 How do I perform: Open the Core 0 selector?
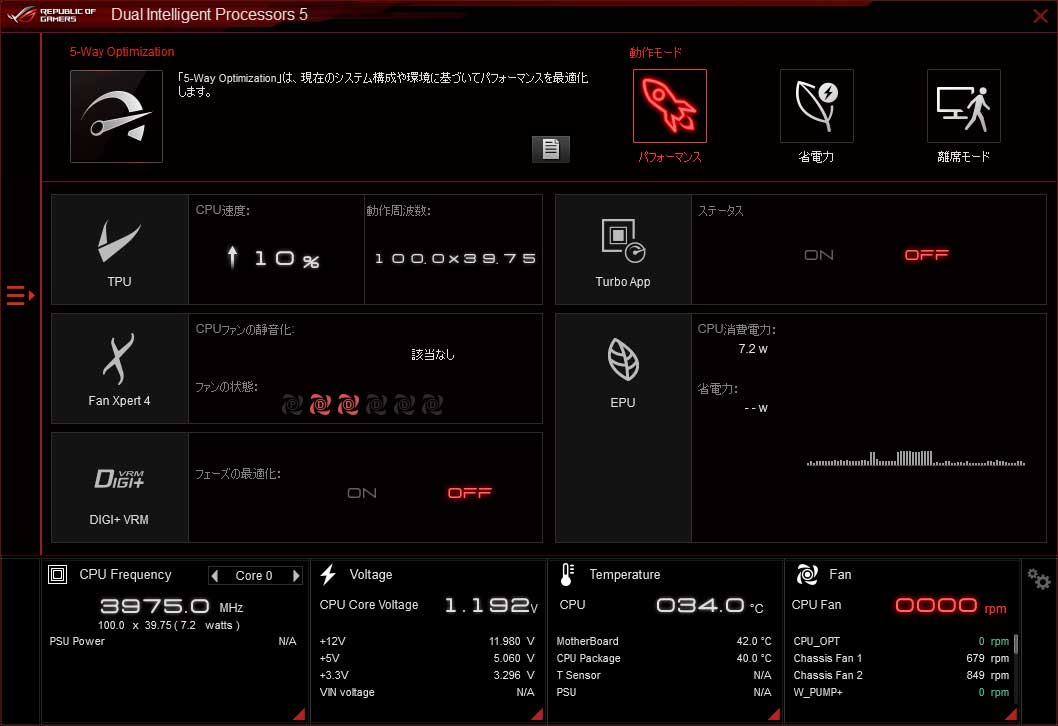coord(254,576)
